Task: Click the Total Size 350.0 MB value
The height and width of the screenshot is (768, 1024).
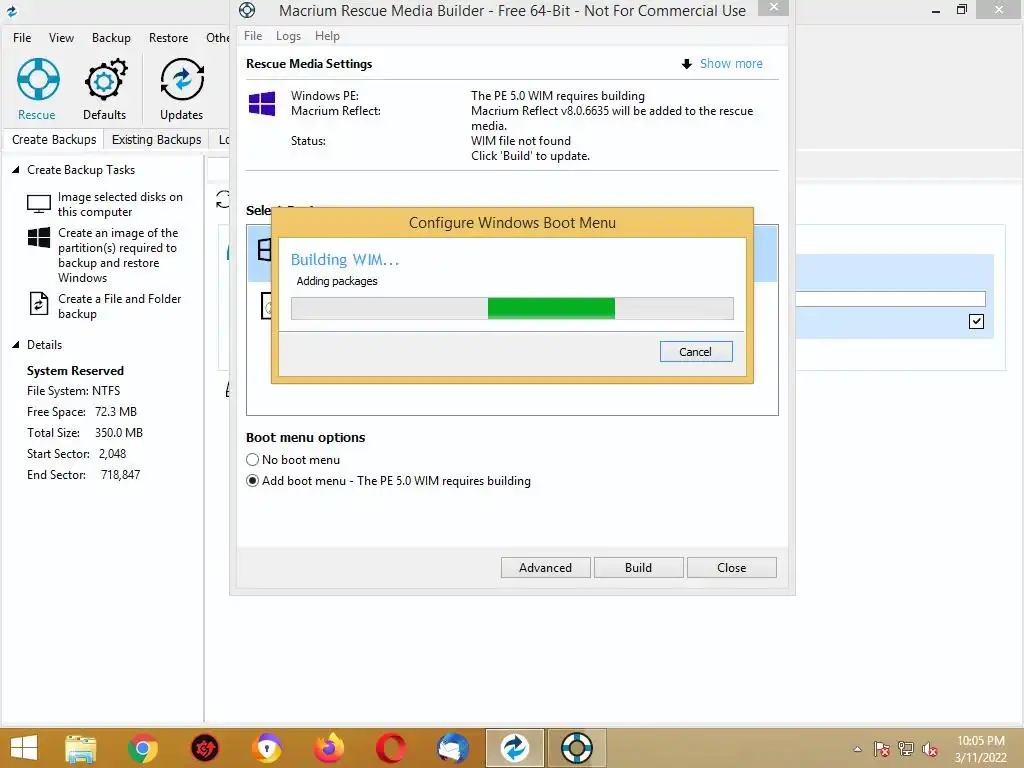Action: coord(119,432)
